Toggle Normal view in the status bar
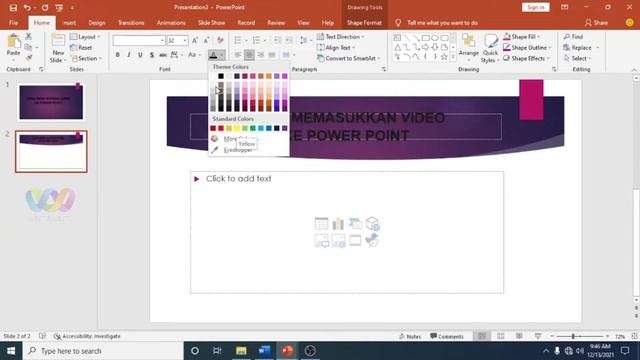 pyautogui.click(x=482, y=336)
